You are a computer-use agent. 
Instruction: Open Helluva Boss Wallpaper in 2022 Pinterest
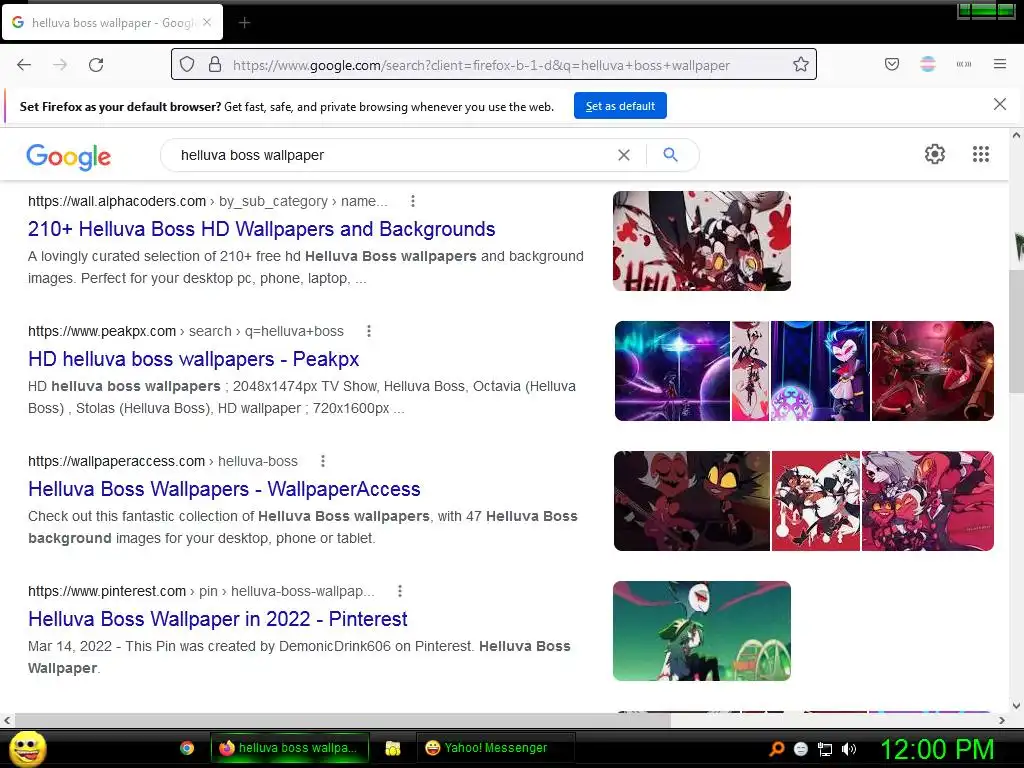217,619
